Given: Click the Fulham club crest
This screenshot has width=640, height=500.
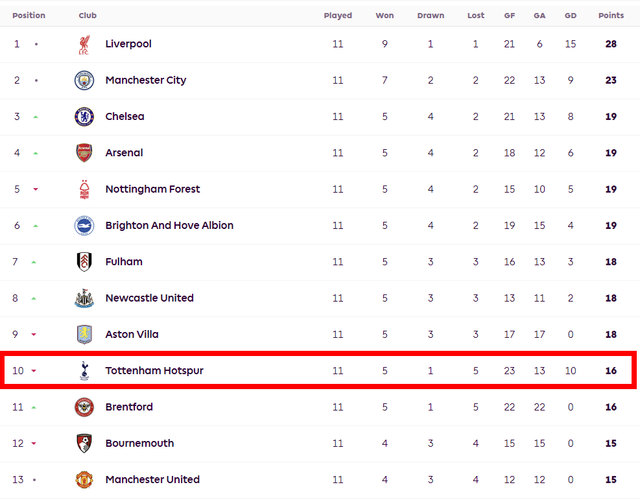Looking at the screenshot, I should pos(84,262).
